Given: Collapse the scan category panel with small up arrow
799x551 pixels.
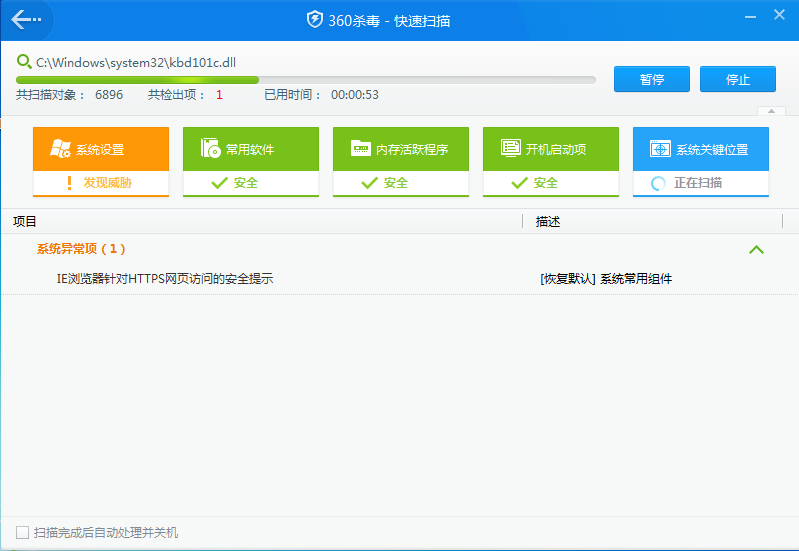Looking at the screenshot, I should click(x=770, y=111).
